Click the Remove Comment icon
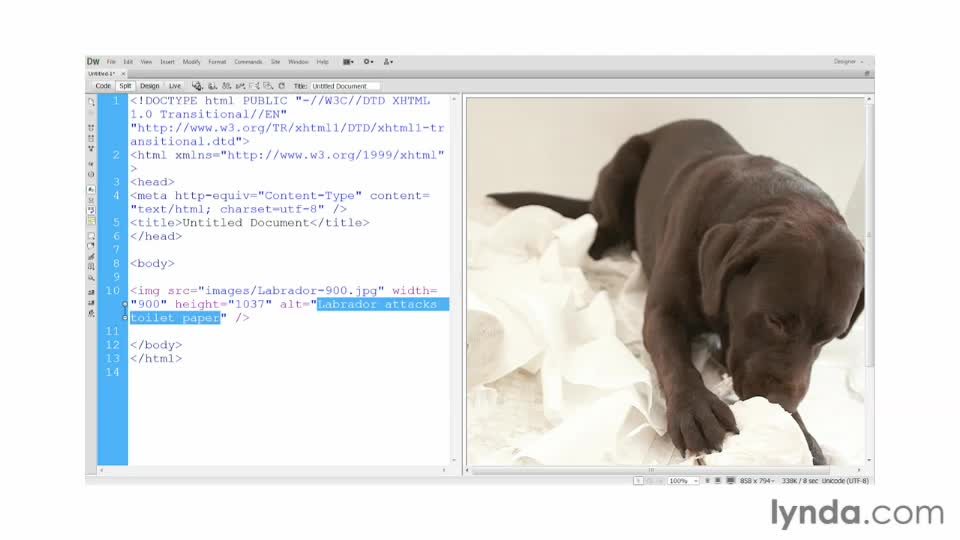960x540 pixels. (x=91, y=246)
